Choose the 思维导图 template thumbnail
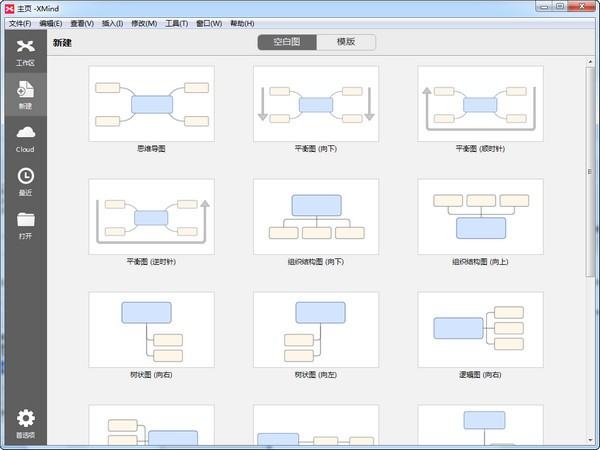This screenshot has height=450, width=600. tap(151, 104)
